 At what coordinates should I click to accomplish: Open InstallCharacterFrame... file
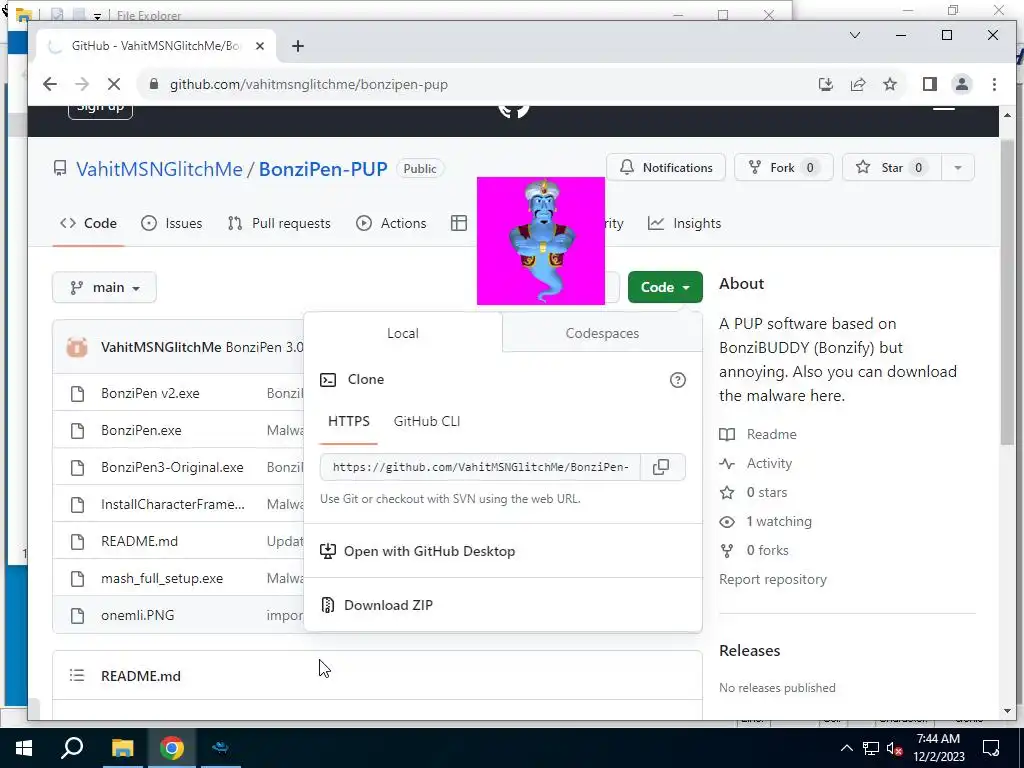pyautogui.click(x=173, y=504)
